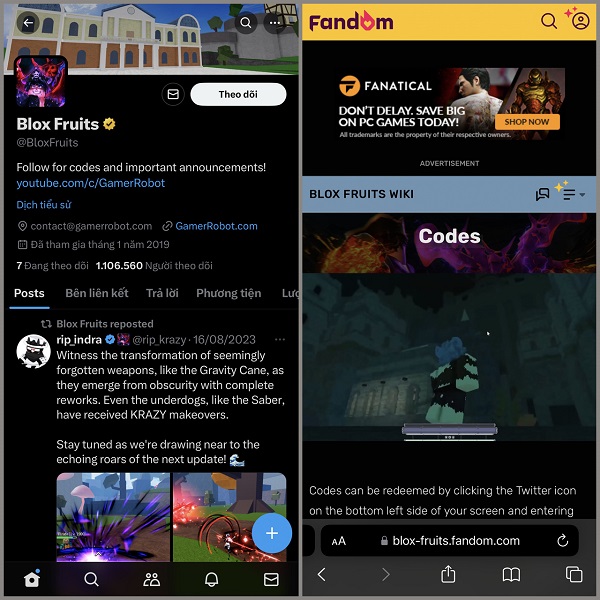Screen dimensions: 600x600
Task: Tap the back arrow on Blox Fruits profile
Action: click(x=28, y=23)
